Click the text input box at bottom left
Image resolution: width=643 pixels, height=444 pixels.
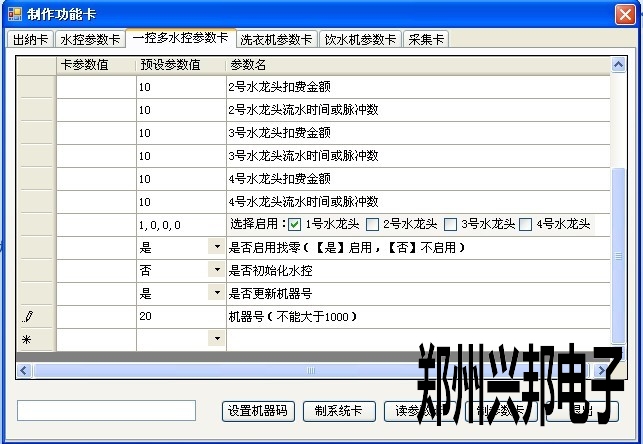point(106,411)
